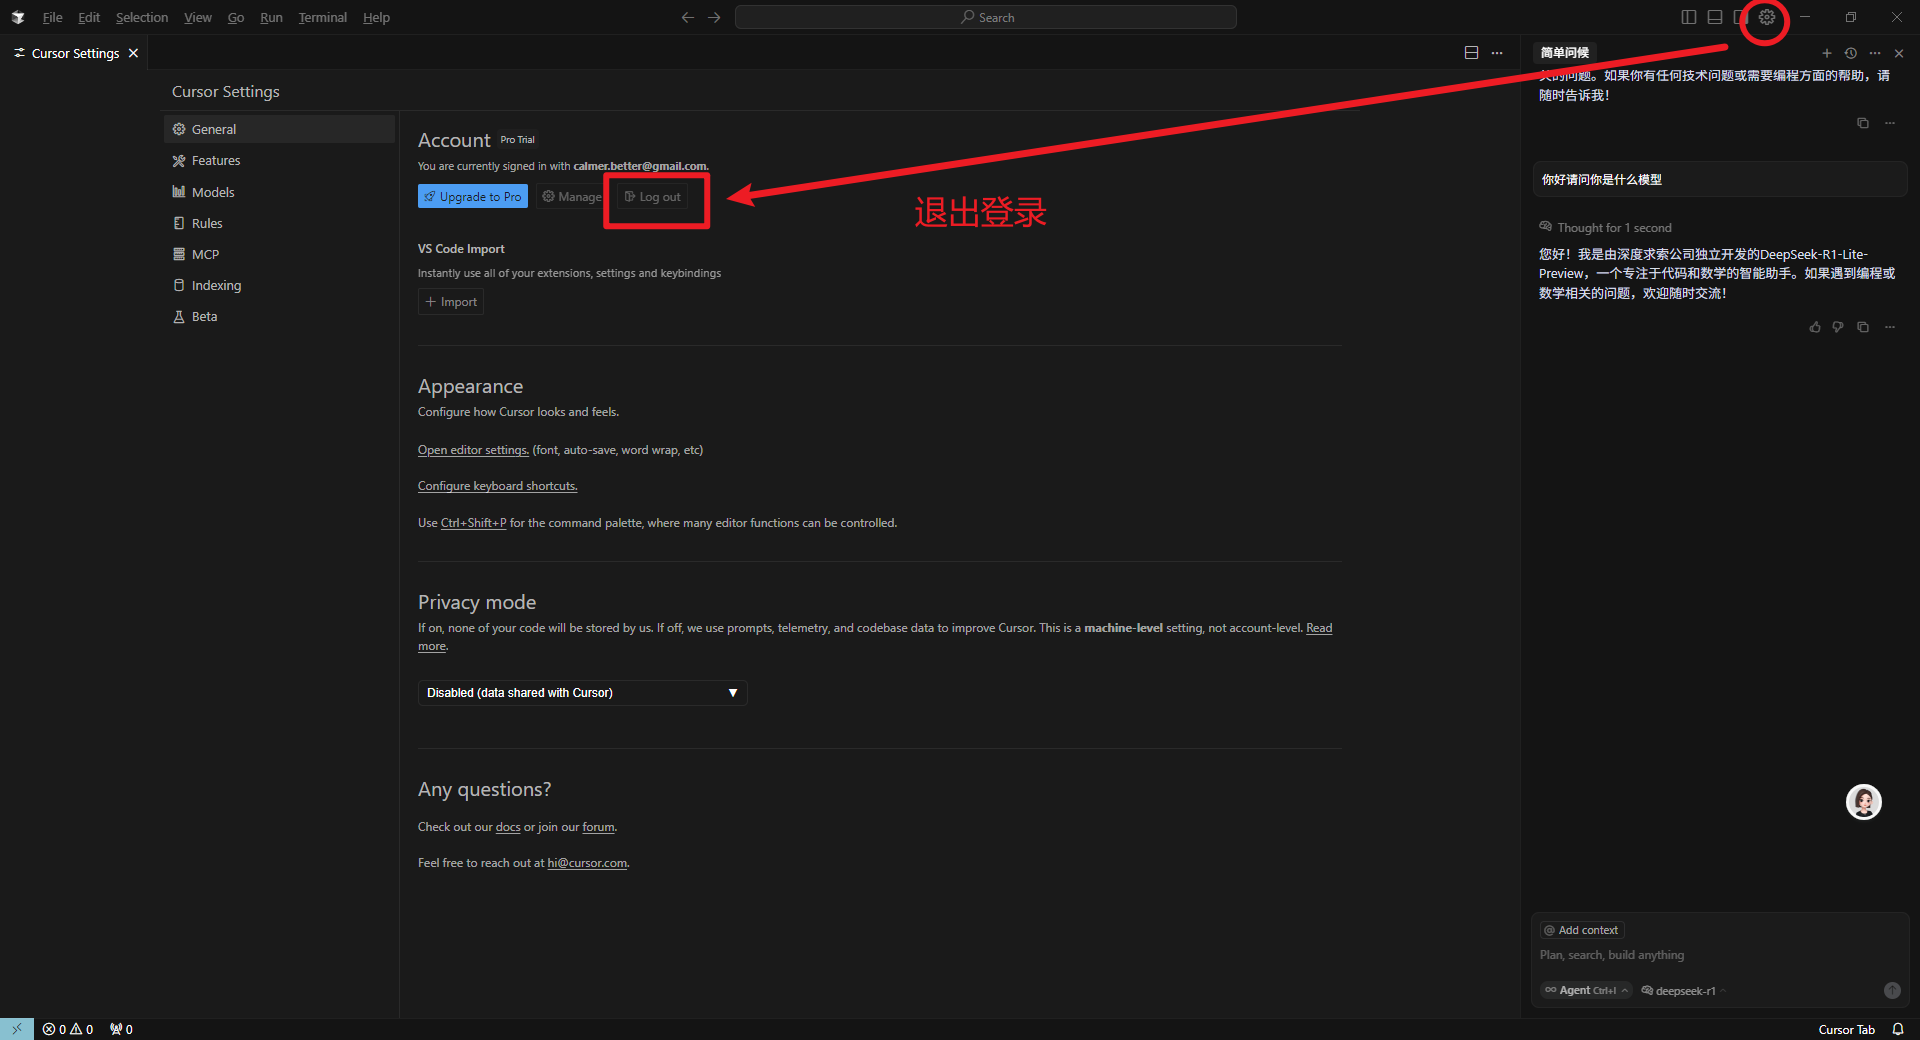
Task: Open more options on DeepSeek reply
Action: pyautogui.click(x=1890, y=327)
